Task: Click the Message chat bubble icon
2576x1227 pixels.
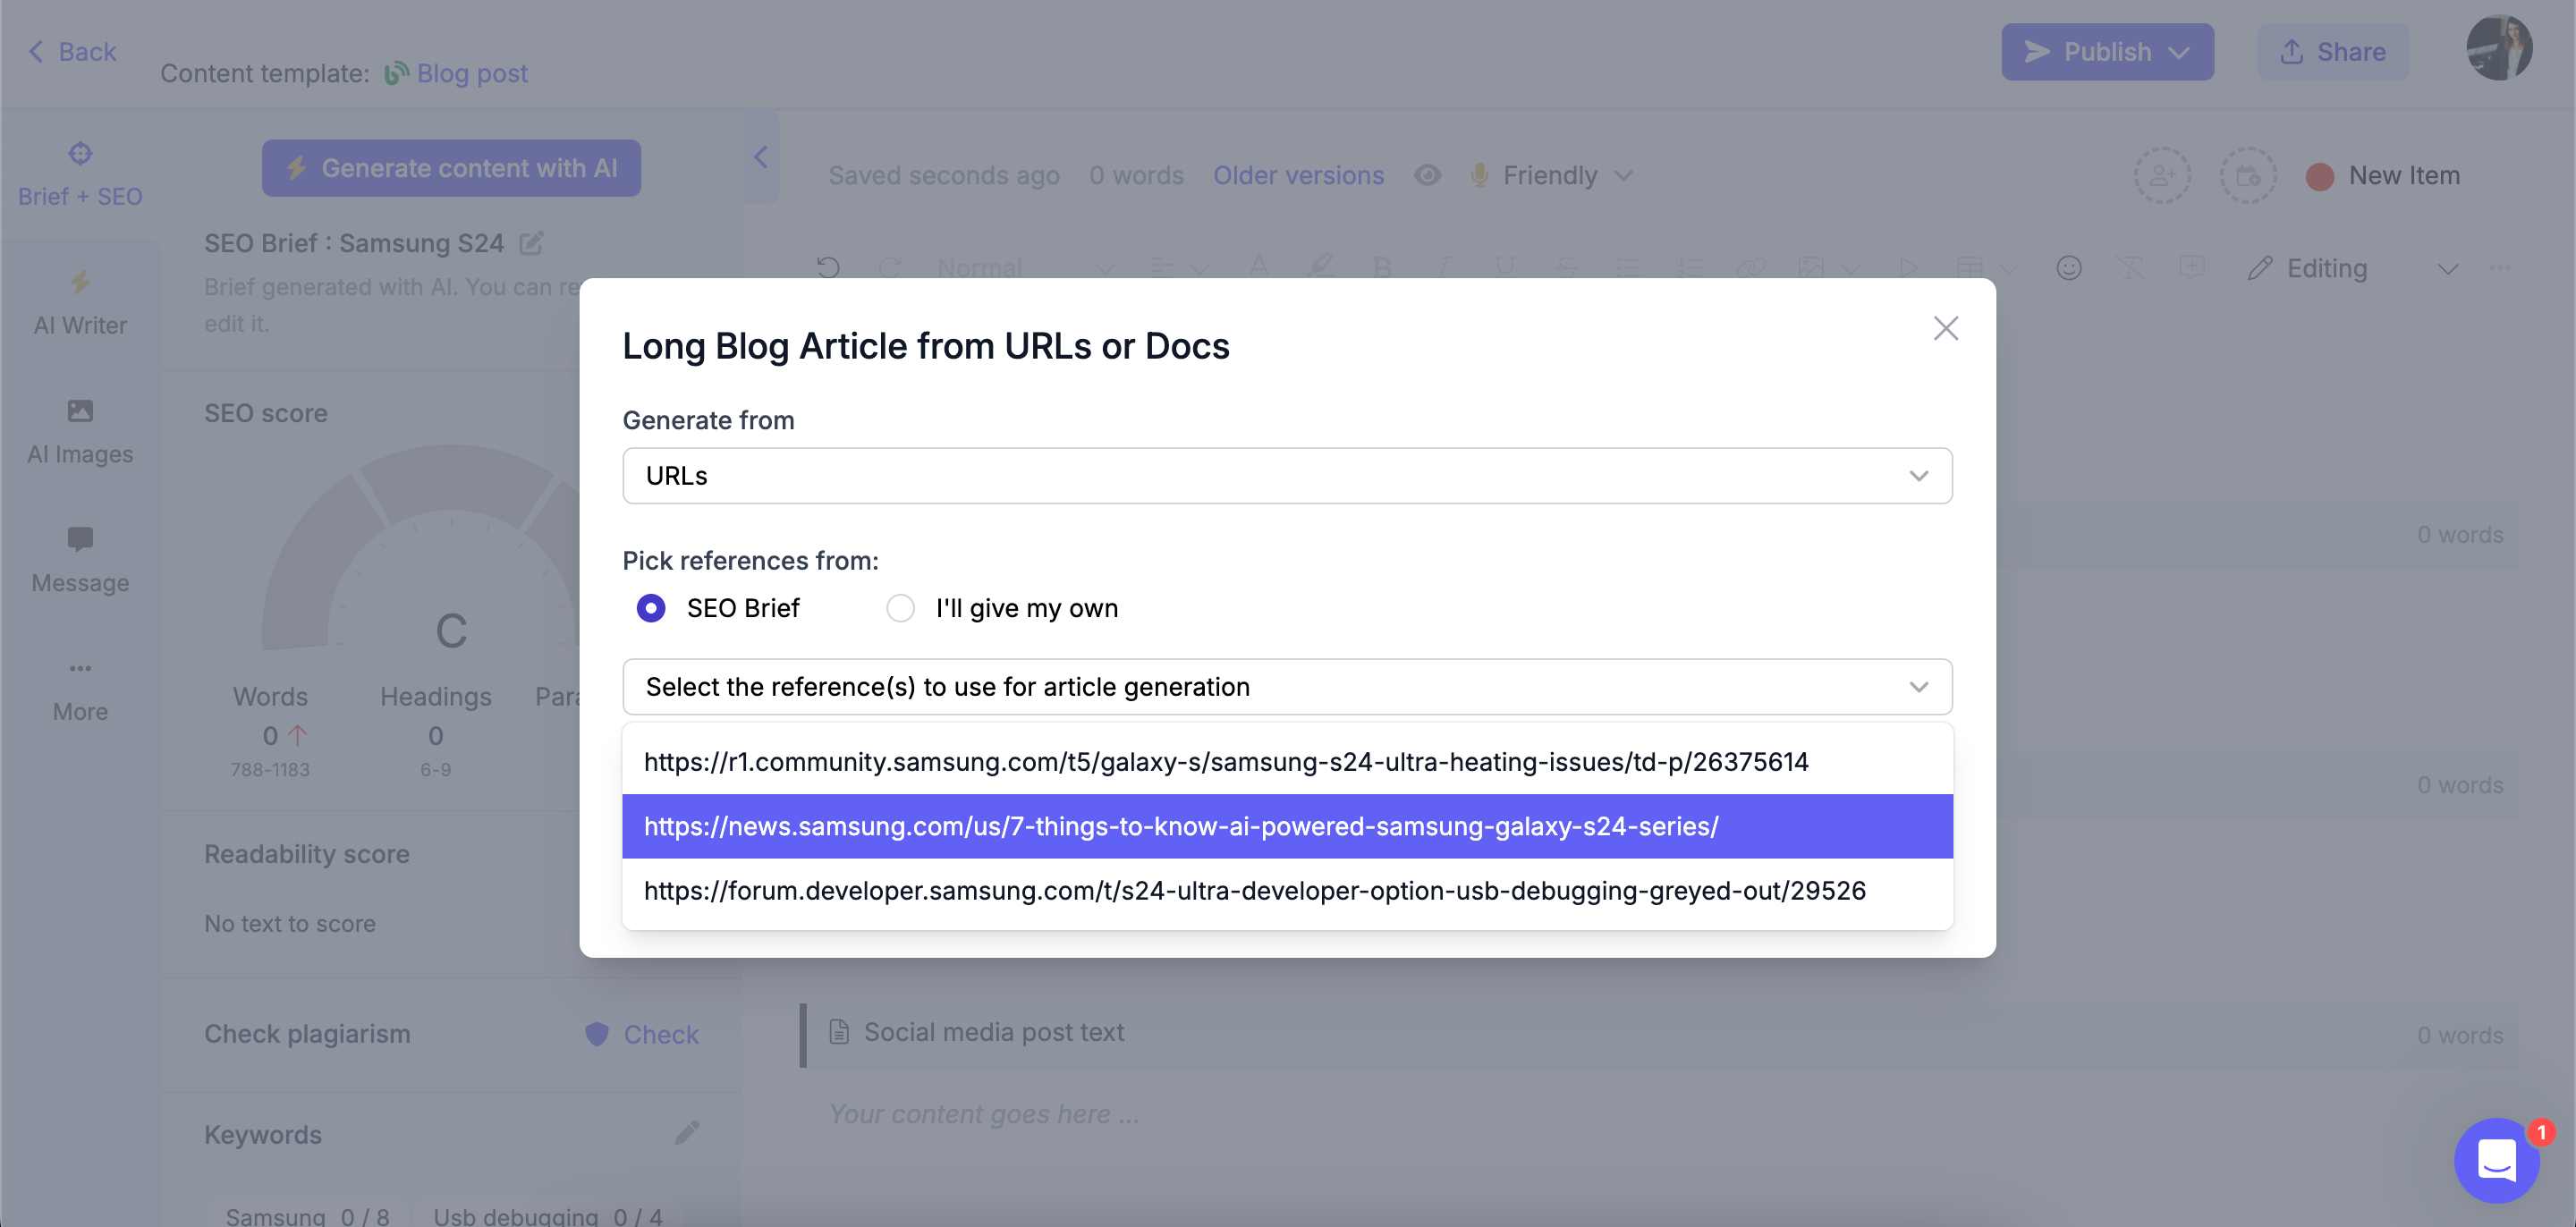Action: click(80, 539)
